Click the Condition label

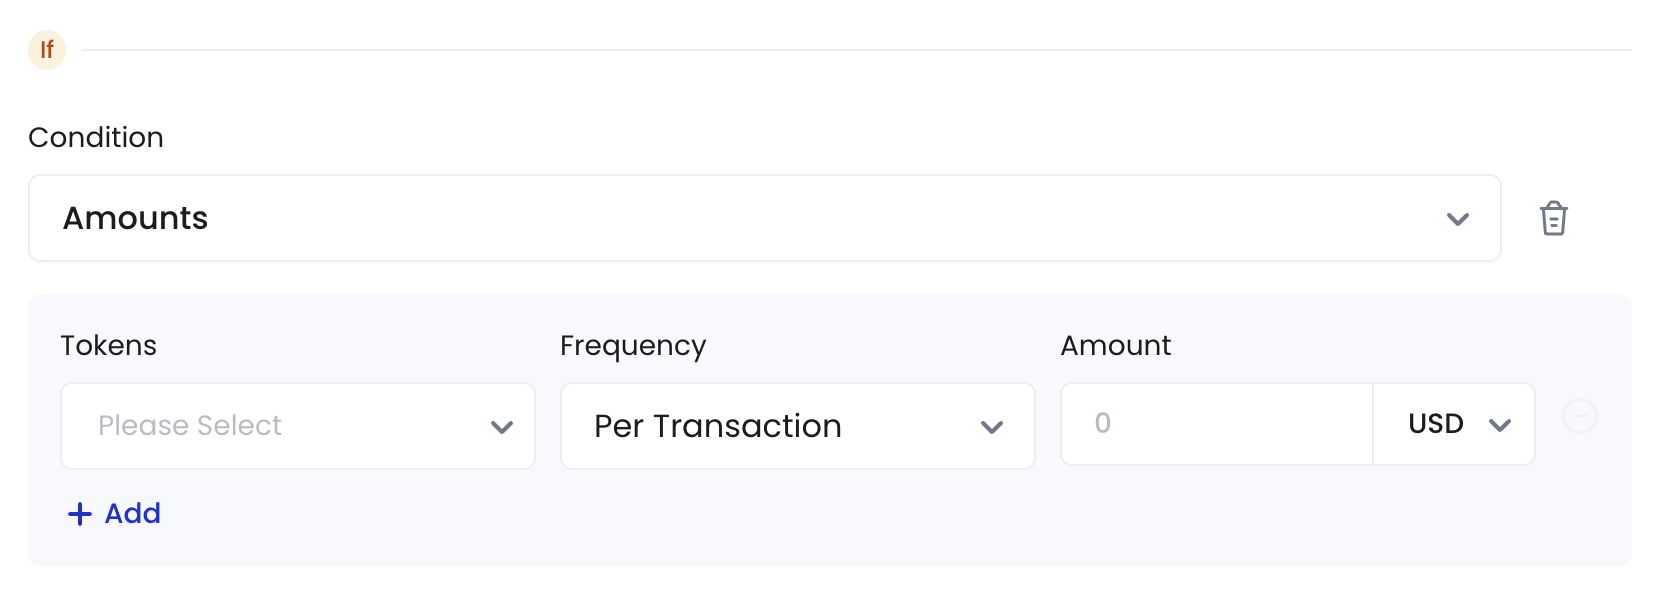96,137
